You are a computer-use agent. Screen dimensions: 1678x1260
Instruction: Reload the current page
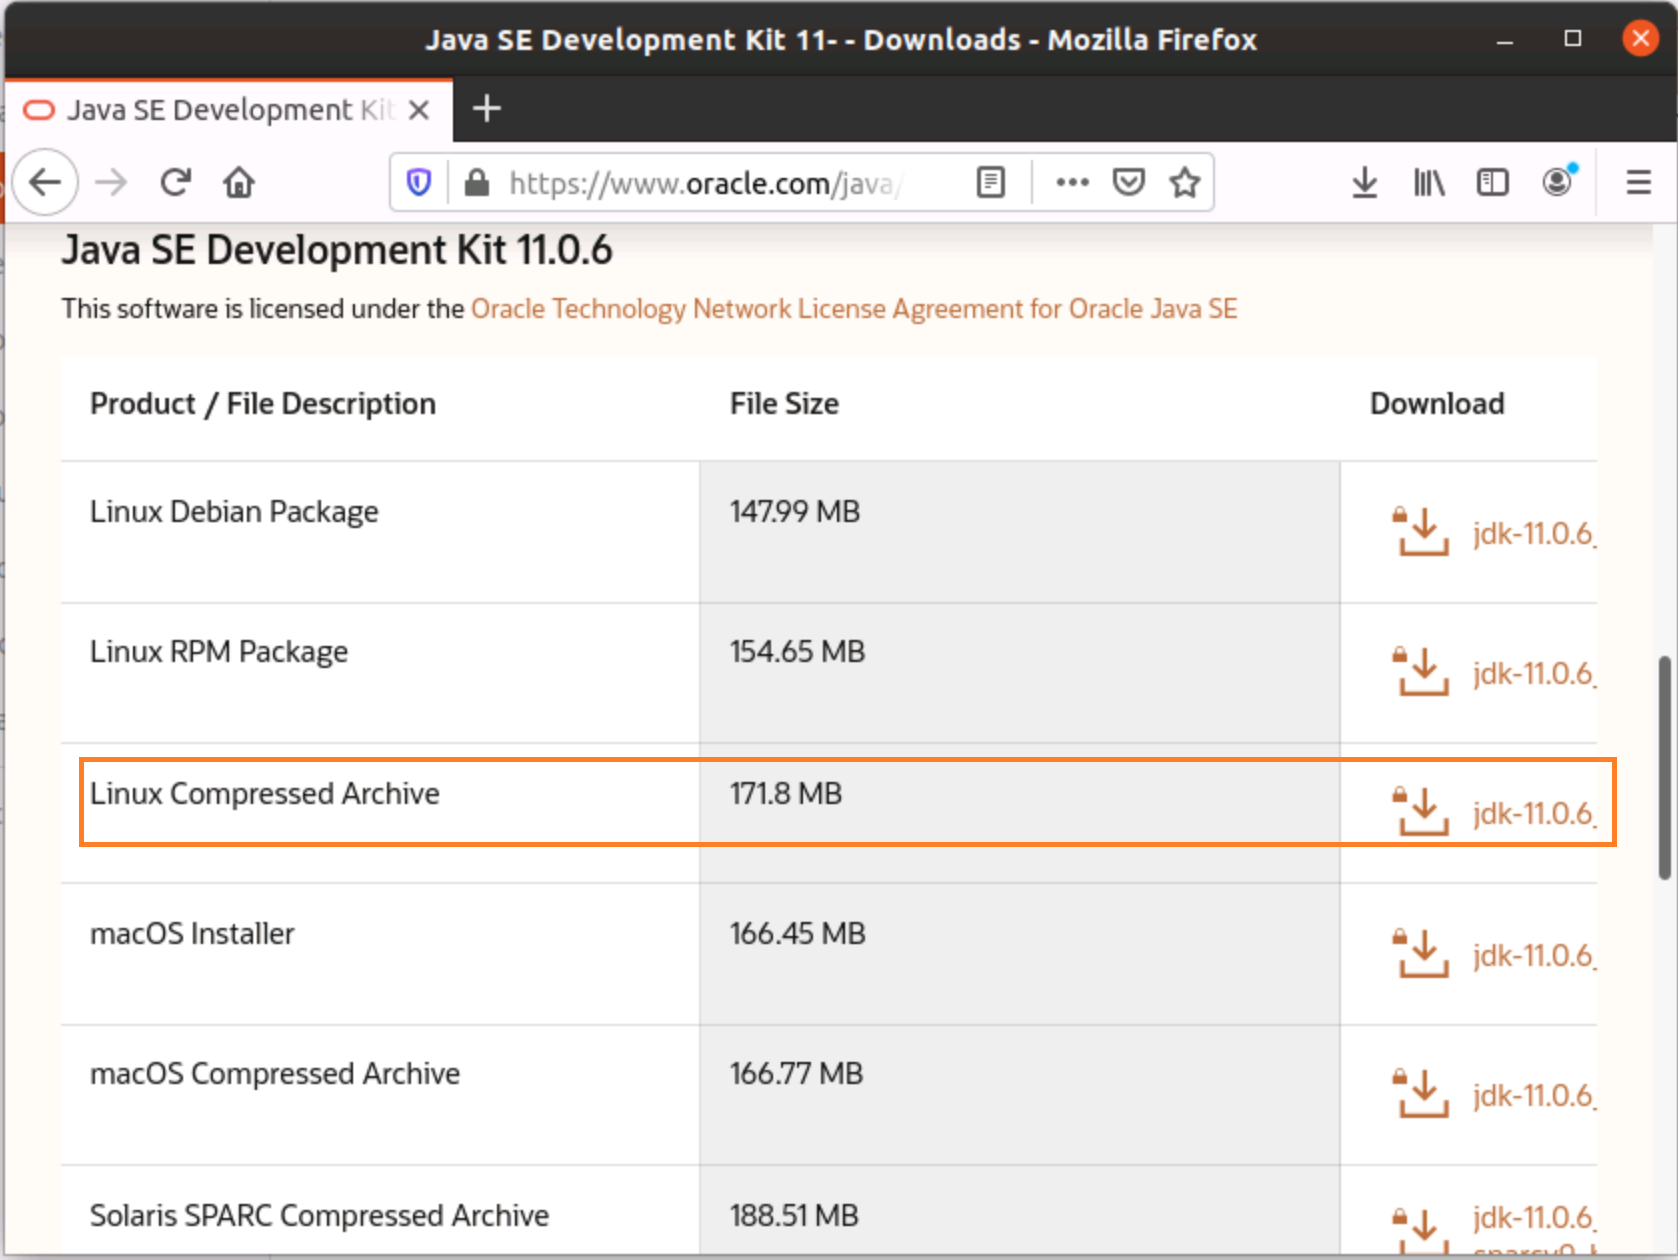(175, 182)
